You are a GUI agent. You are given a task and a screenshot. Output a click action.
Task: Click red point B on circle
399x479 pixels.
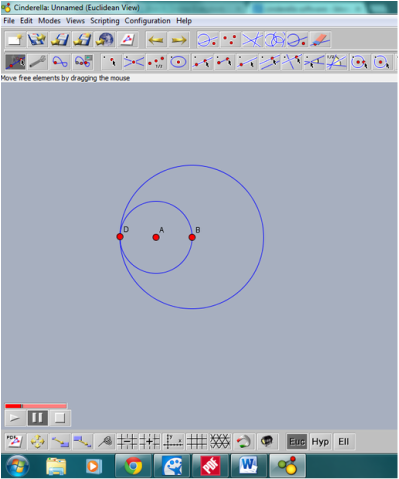point(192,237)
